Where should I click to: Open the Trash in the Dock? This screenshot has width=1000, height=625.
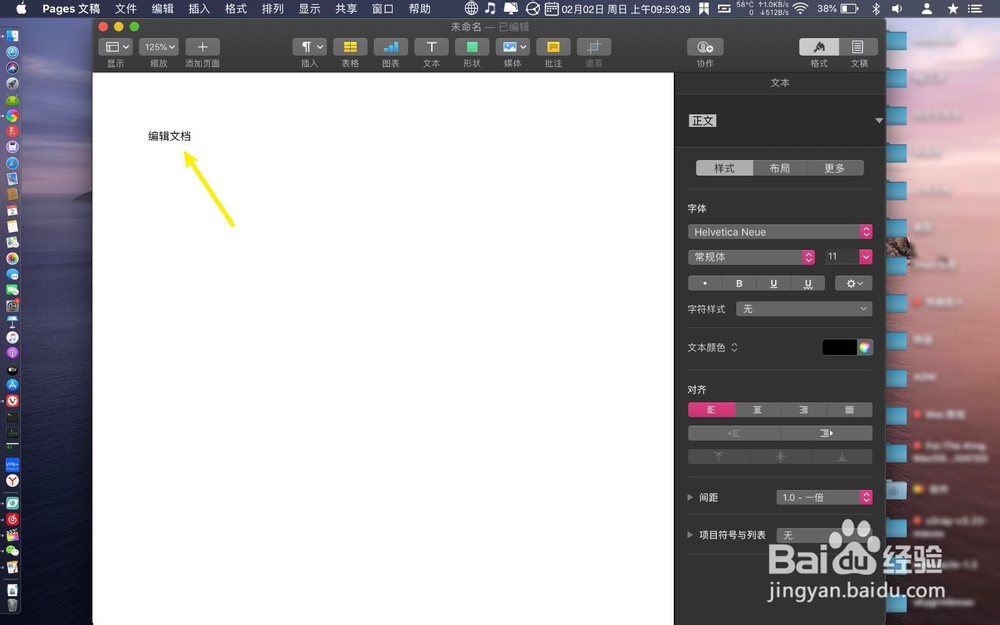tap(12, 605)
